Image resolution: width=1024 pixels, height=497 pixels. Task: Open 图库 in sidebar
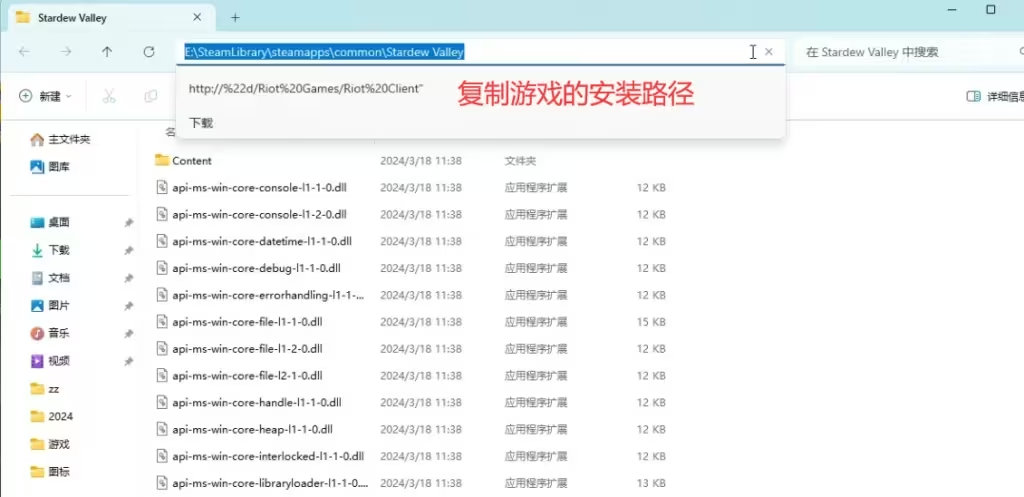coord(50,167)
